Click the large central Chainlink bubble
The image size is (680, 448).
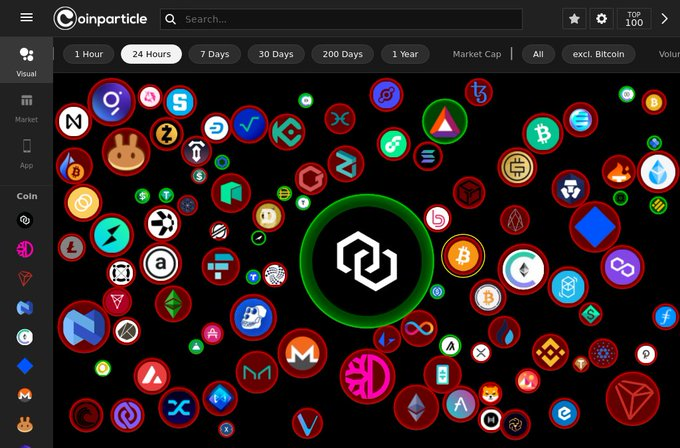[367, 261]
